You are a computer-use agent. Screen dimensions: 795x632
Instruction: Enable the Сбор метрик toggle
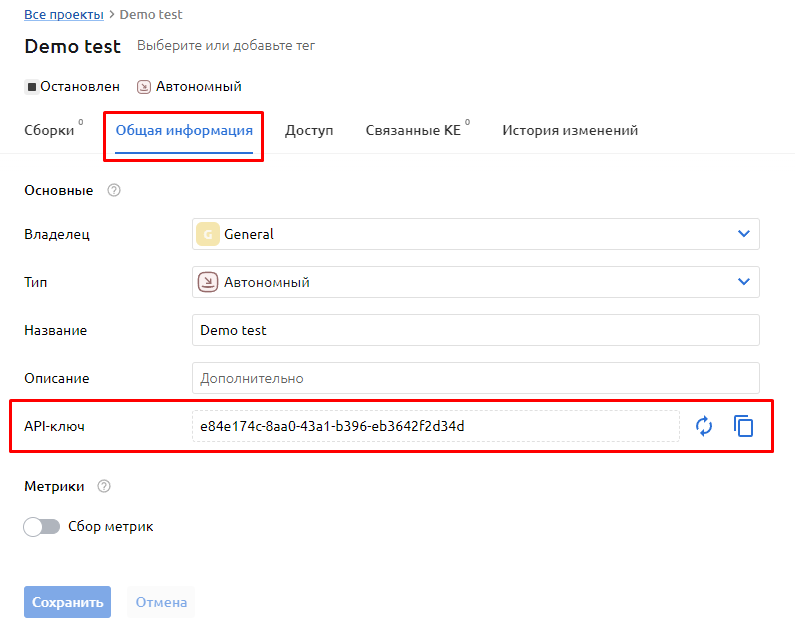(x=42, y=527)
